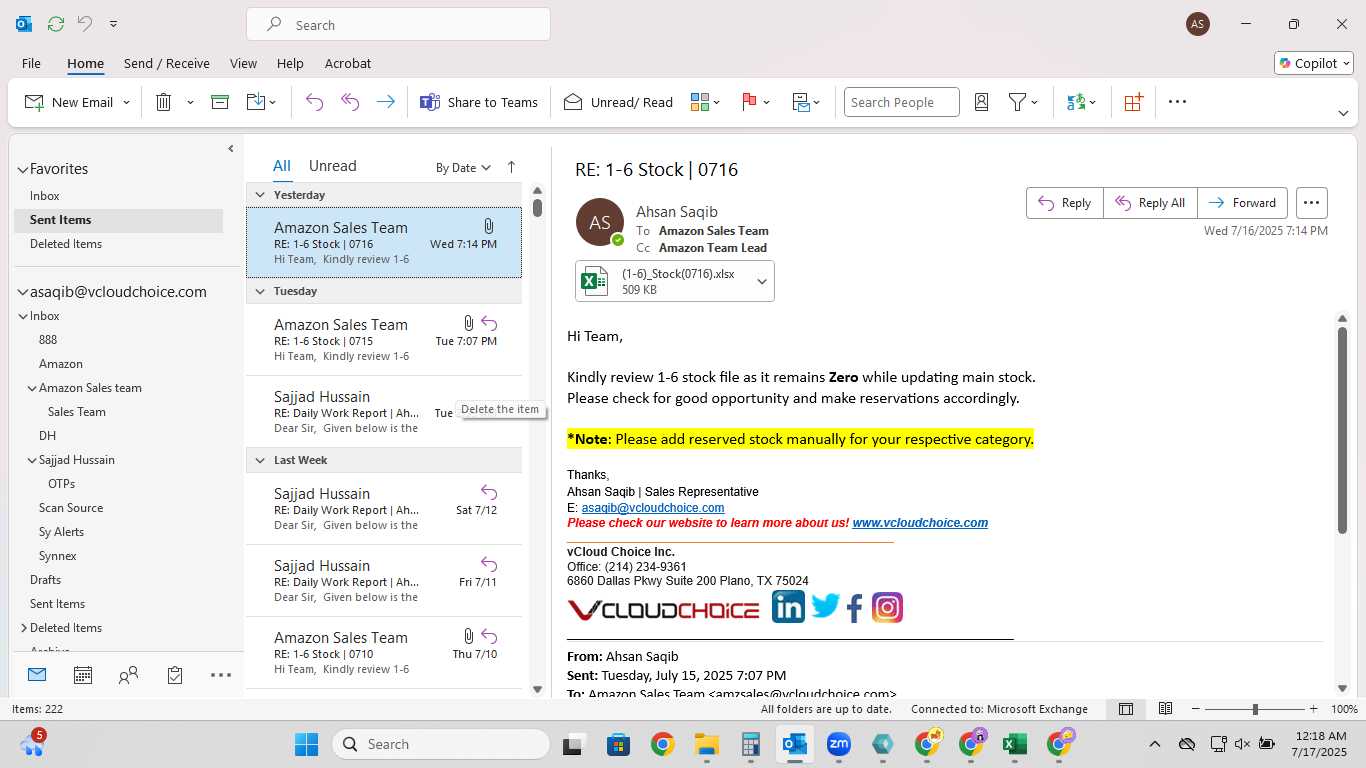Click the ribbon Reply arrow icon

point(314,102)
